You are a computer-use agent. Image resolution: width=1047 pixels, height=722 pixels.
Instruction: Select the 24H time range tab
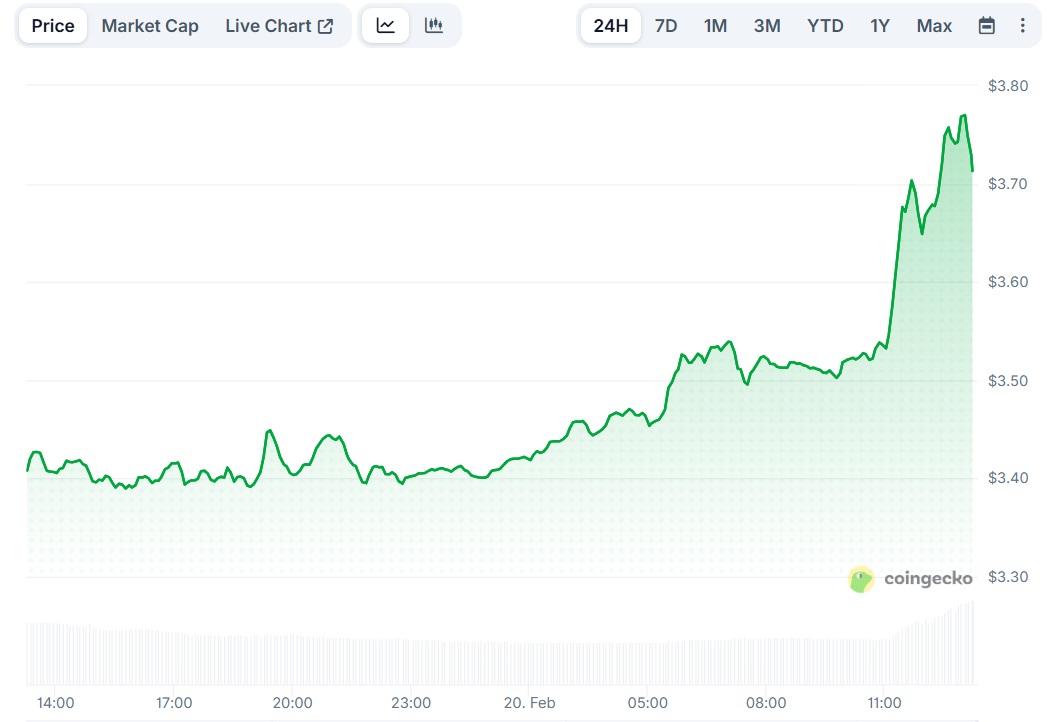point(610,25)
